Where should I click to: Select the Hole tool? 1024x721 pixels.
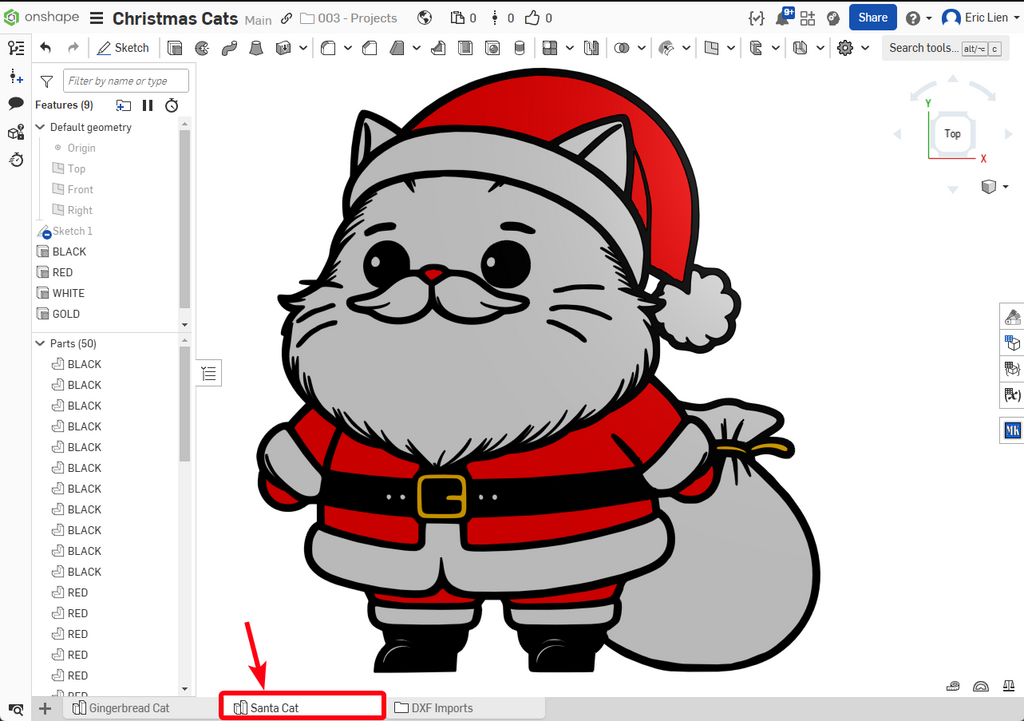tap(492, 48)
